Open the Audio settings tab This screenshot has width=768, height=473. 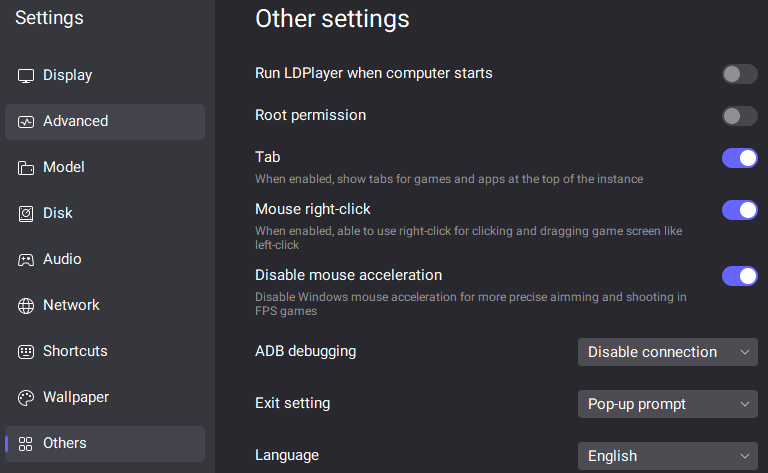[x=105, y=260]
